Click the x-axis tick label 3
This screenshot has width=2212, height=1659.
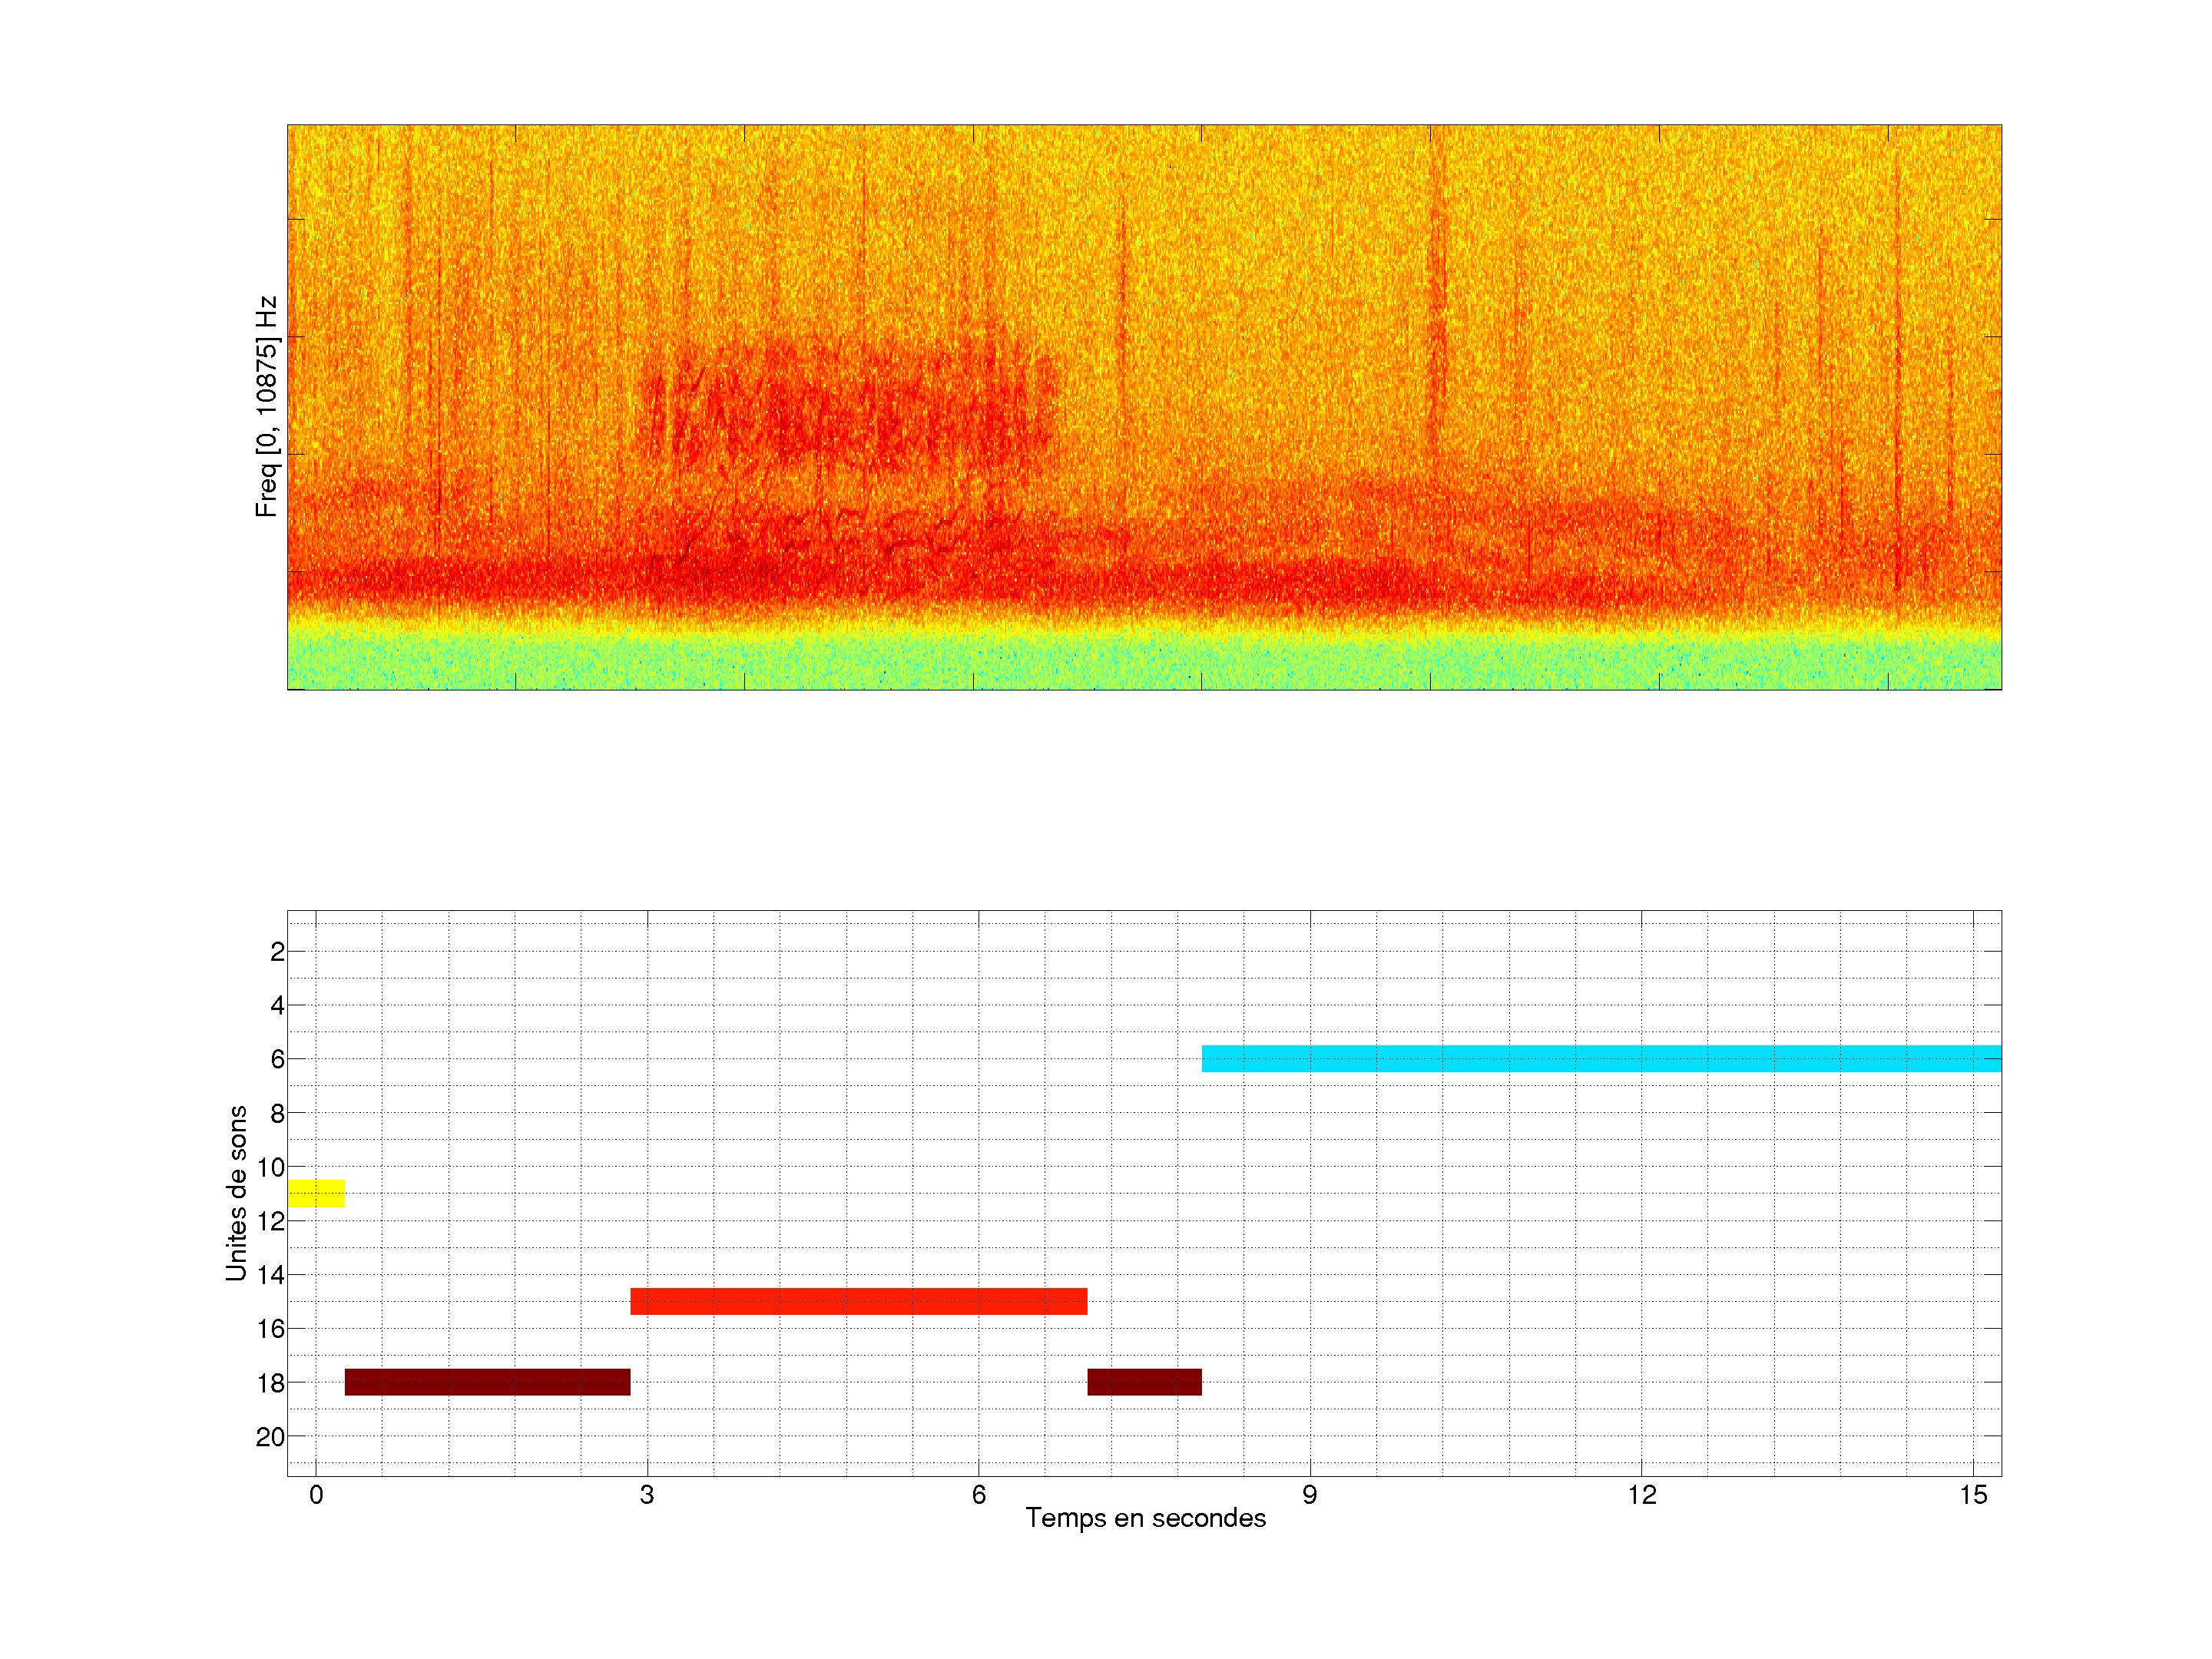click(647, 1495)
